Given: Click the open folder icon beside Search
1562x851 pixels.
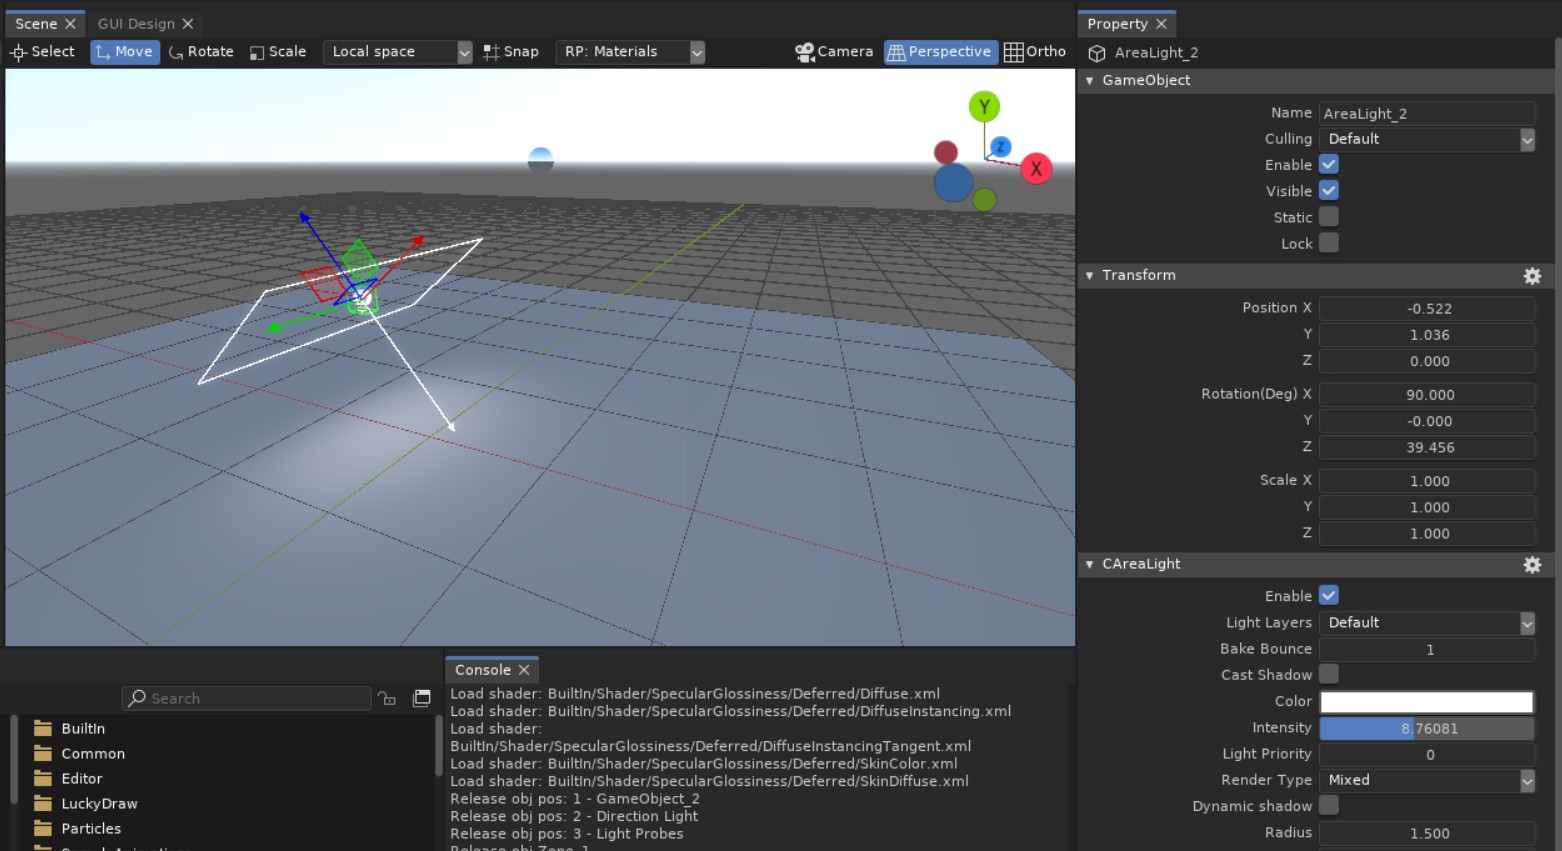Looking at the screenshot, I should (x=388, y=698).
